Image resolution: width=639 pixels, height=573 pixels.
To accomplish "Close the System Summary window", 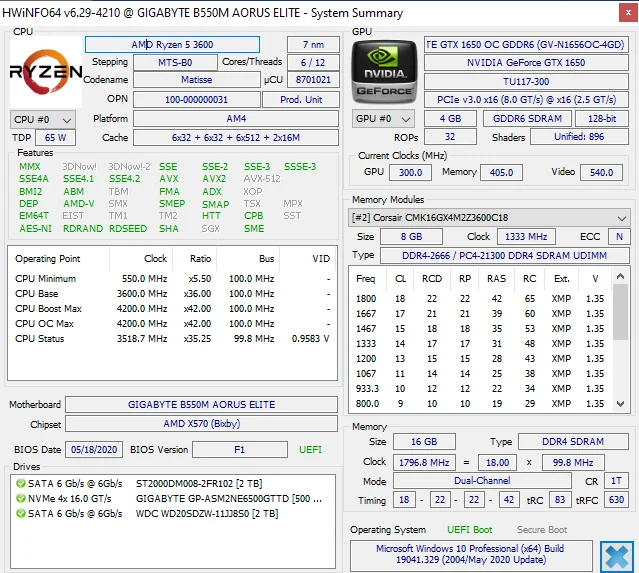I will coord(628,13).
